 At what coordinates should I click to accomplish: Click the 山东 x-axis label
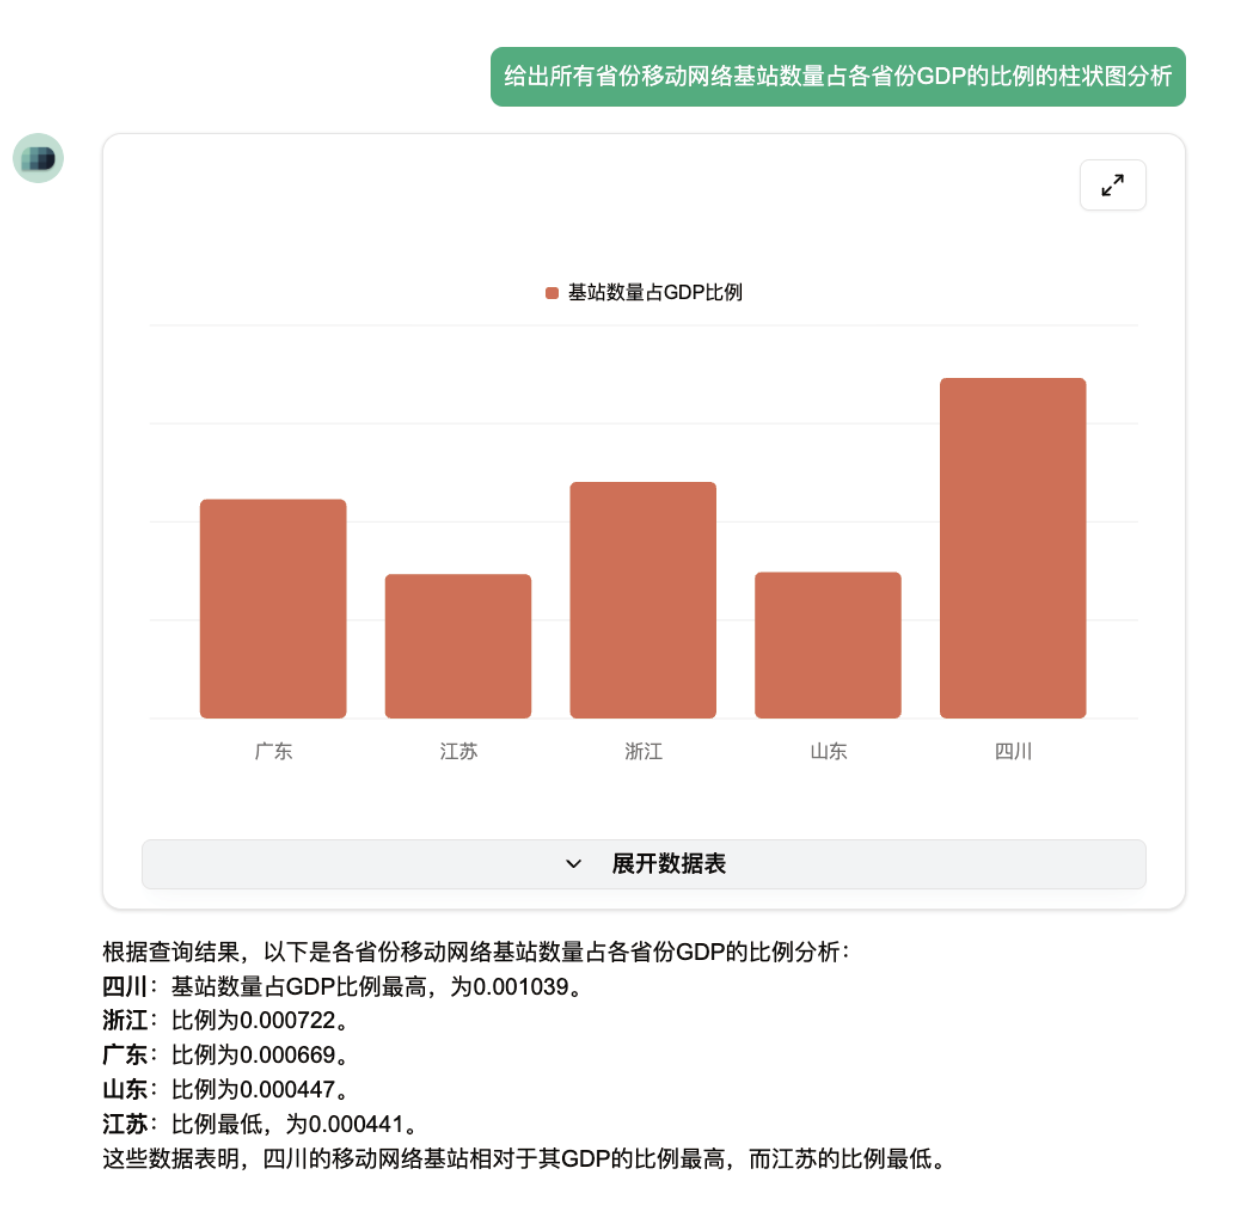point(828,751)
